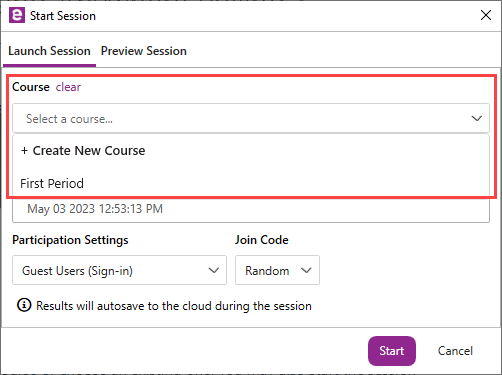Click the info icon beside autosave message
502x375 pixels.
point(24,305)
